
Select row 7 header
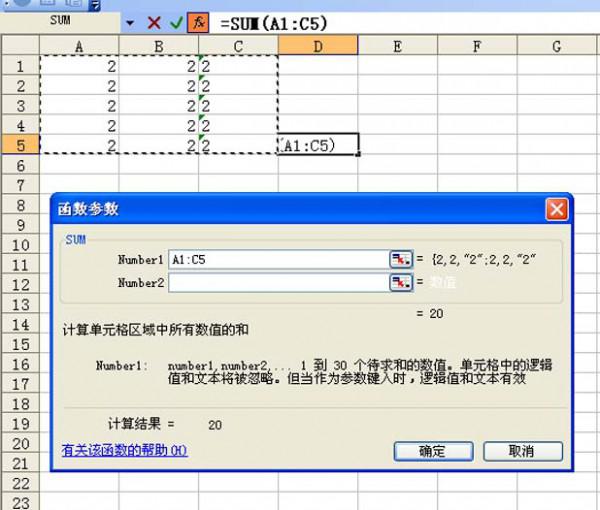tap(20, 185)
